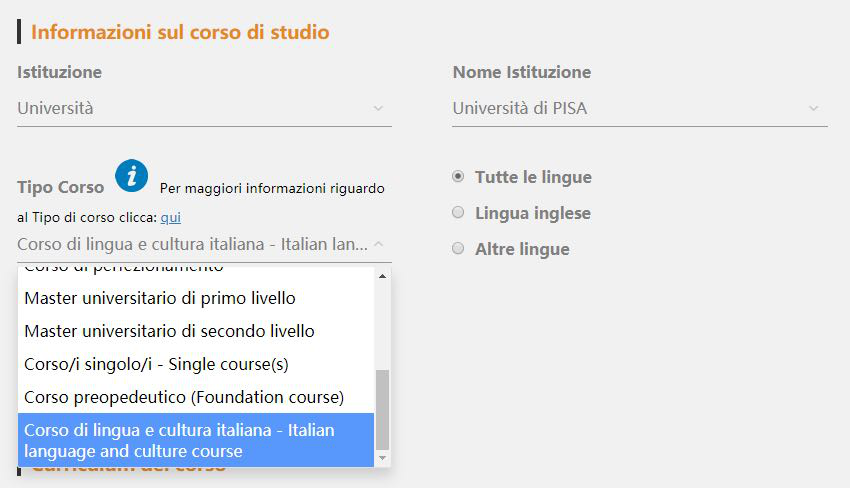Image resolution: width=850 pixels, height=488 pixels.
Task: Choose Corso/i singolo/i - Single course(s)
Action: point(156,364)
